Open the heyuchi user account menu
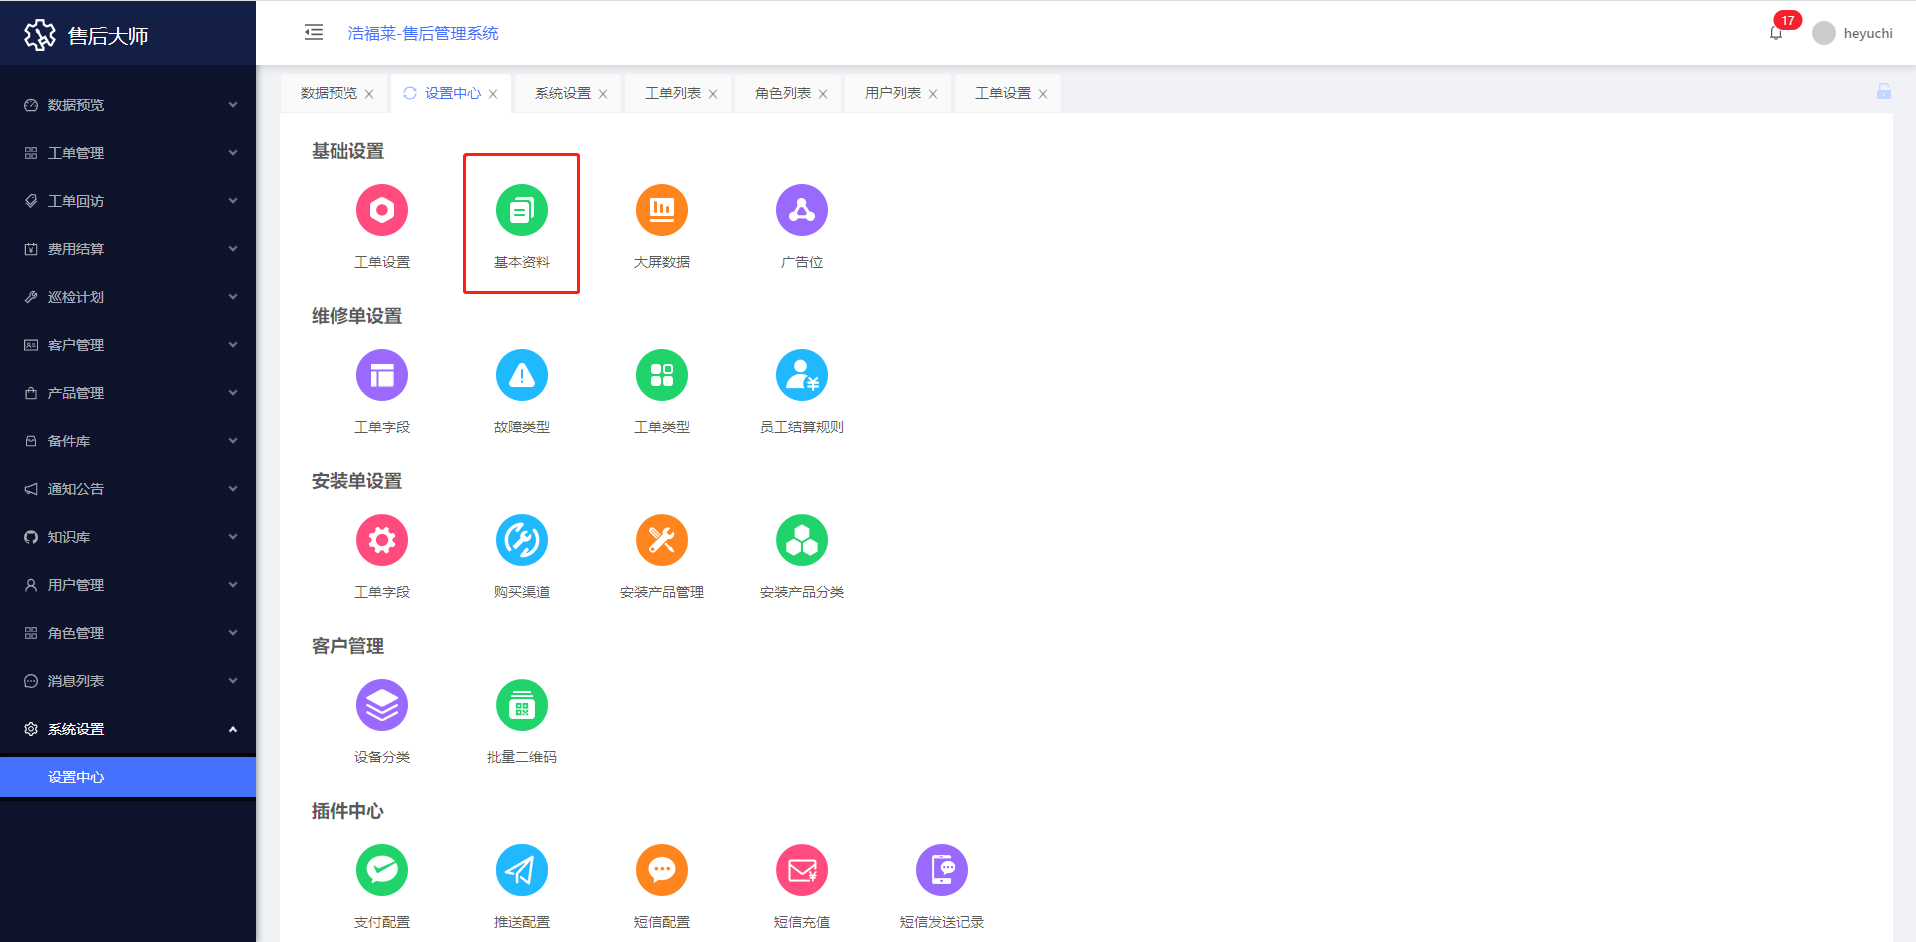The width and height of the screenshot is (1916, 942). coord(1853,33)
